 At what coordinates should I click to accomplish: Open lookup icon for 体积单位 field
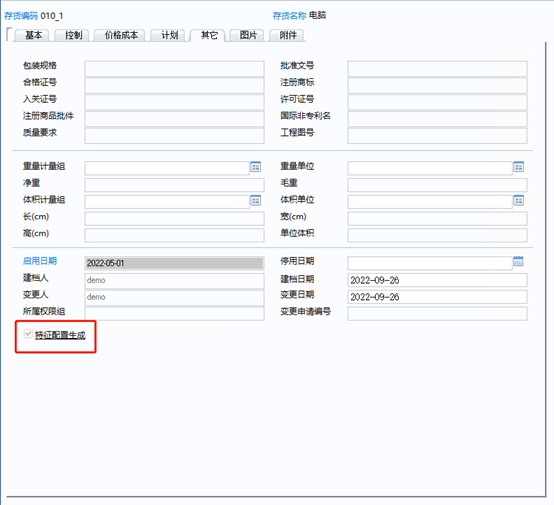pyautogui.click(x=518, y=200)
